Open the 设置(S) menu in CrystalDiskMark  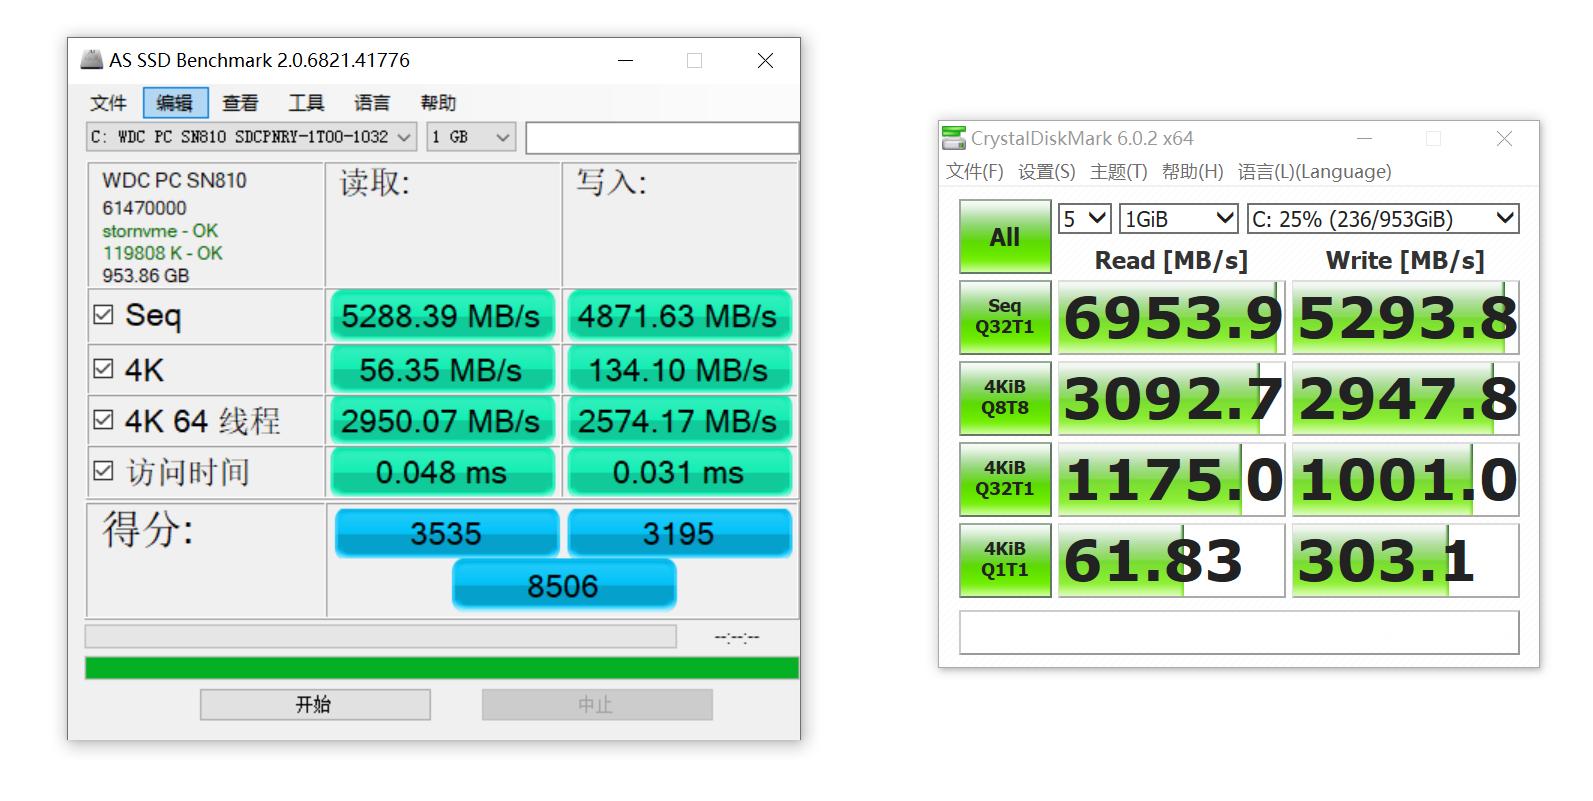1047,172
